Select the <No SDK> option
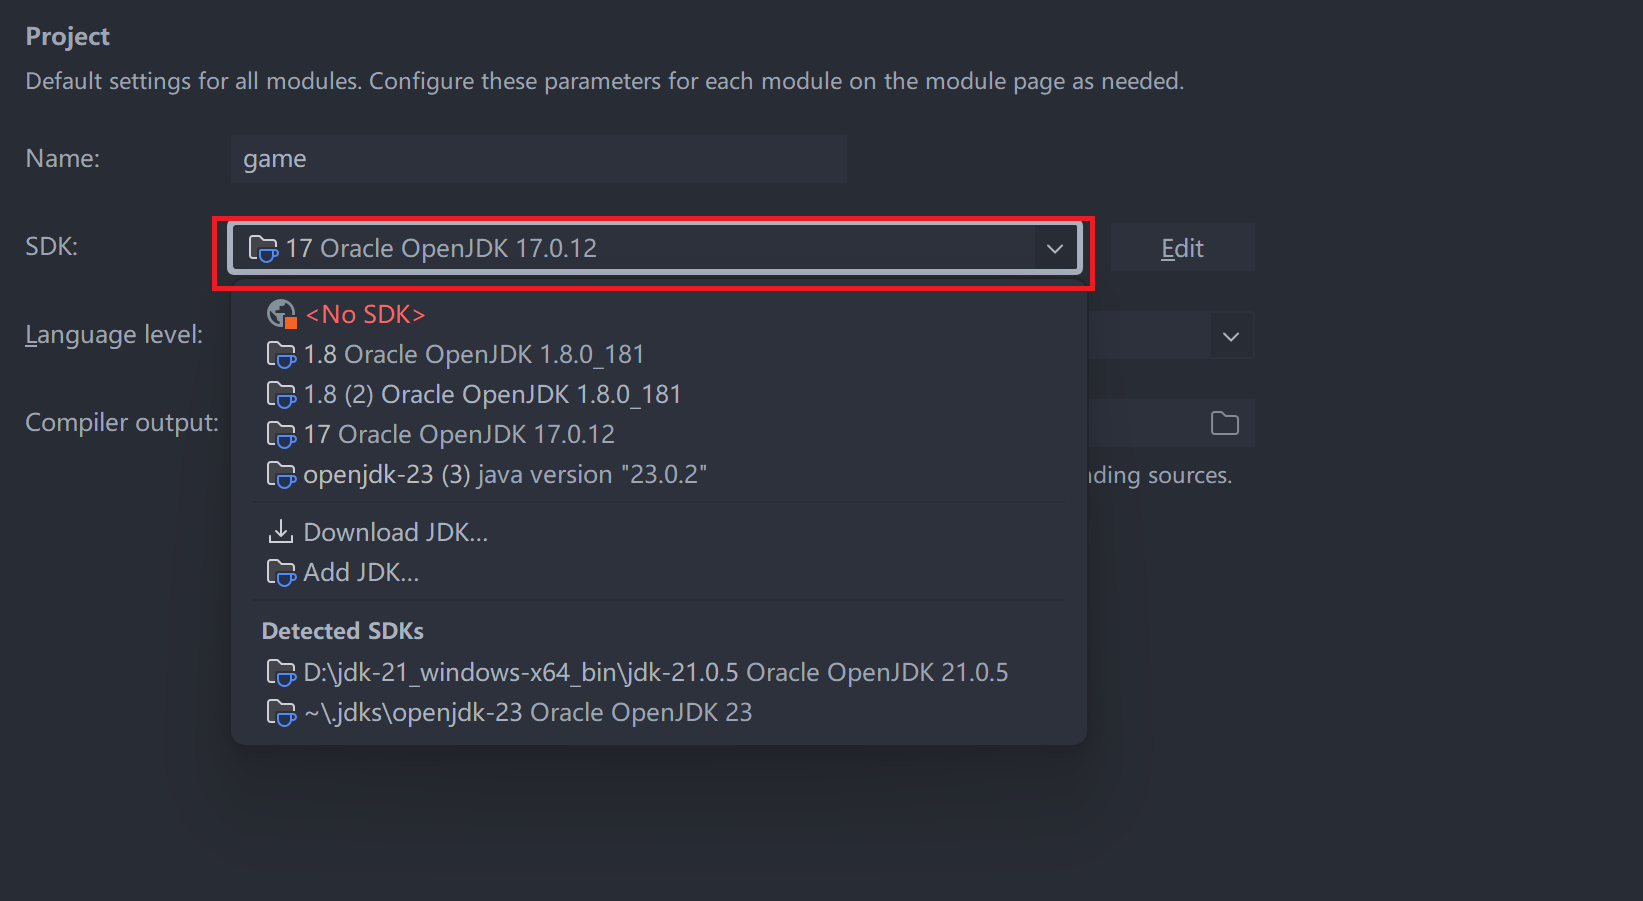The width and height of the screenshot is (1643, 901). pos(365,313)
